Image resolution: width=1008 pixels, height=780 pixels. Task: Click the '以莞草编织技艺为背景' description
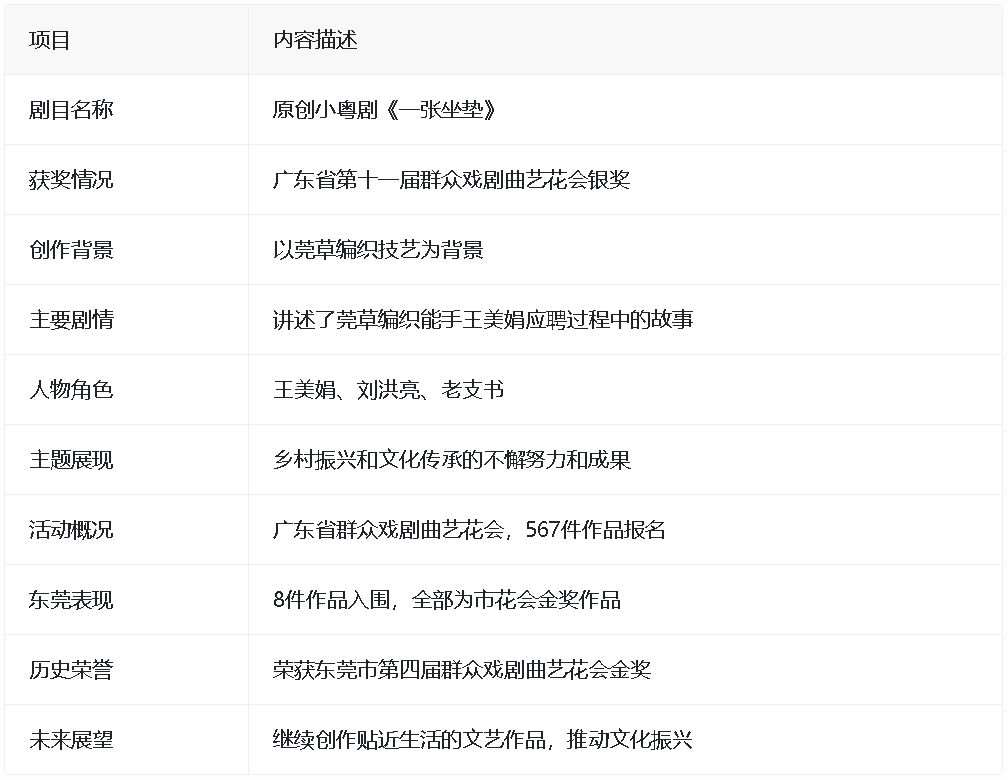pos(378,250)
